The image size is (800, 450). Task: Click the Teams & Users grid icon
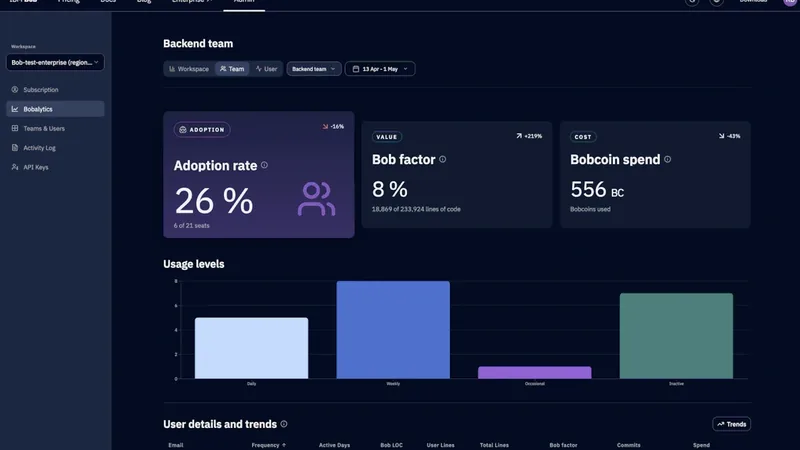point(15,129)
